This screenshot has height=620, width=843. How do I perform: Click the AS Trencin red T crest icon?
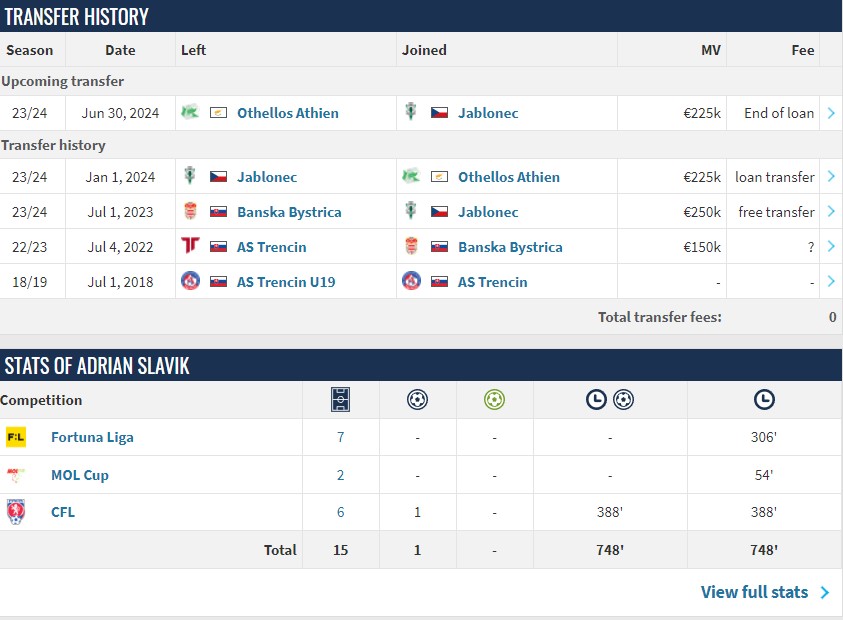coord(190,245)
